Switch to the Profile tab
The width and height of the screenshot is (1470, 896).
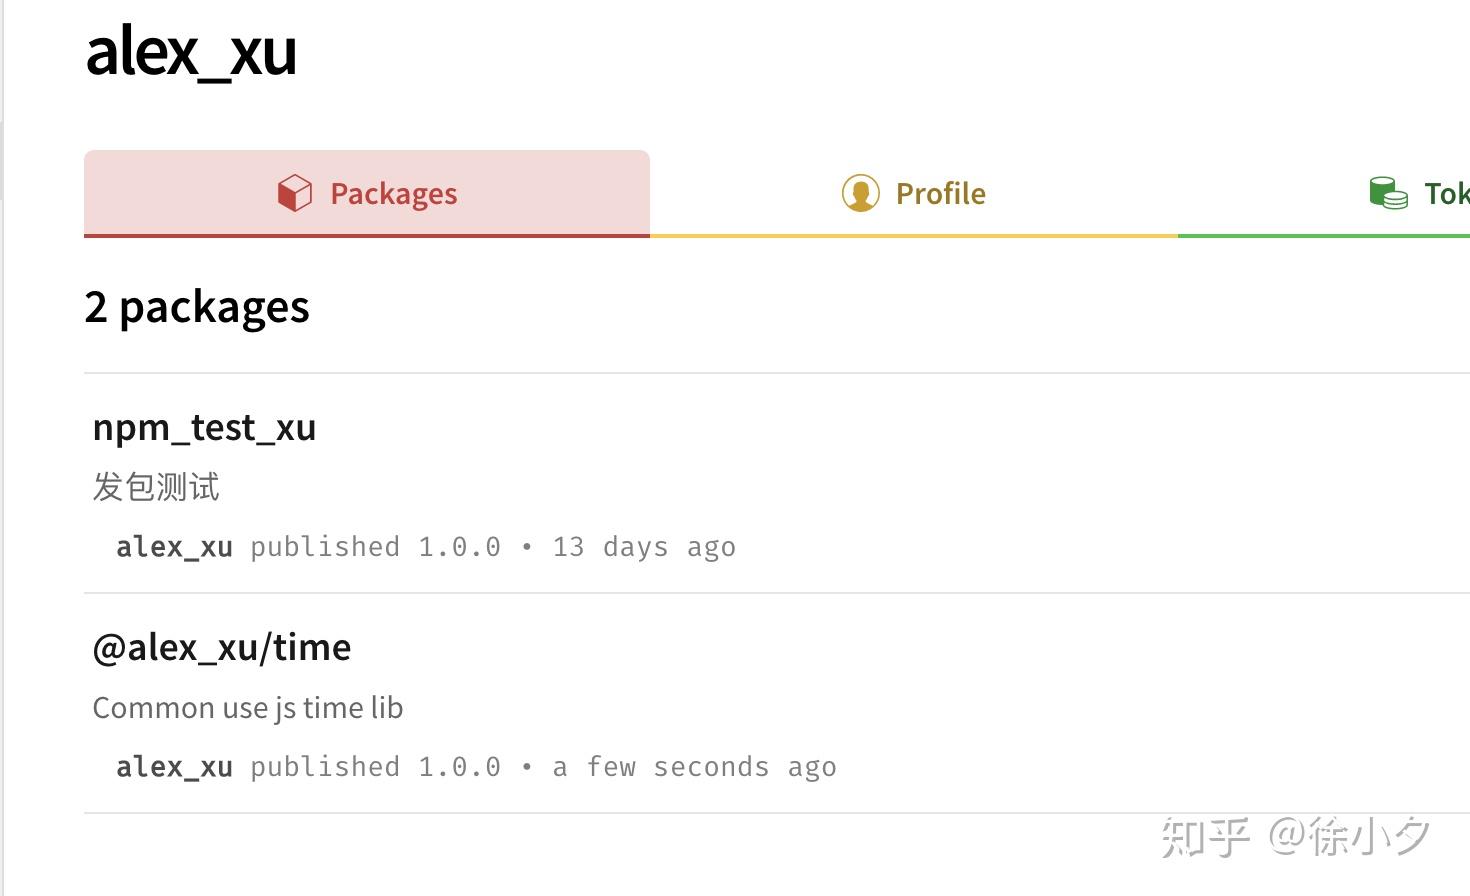pos(914,194)
